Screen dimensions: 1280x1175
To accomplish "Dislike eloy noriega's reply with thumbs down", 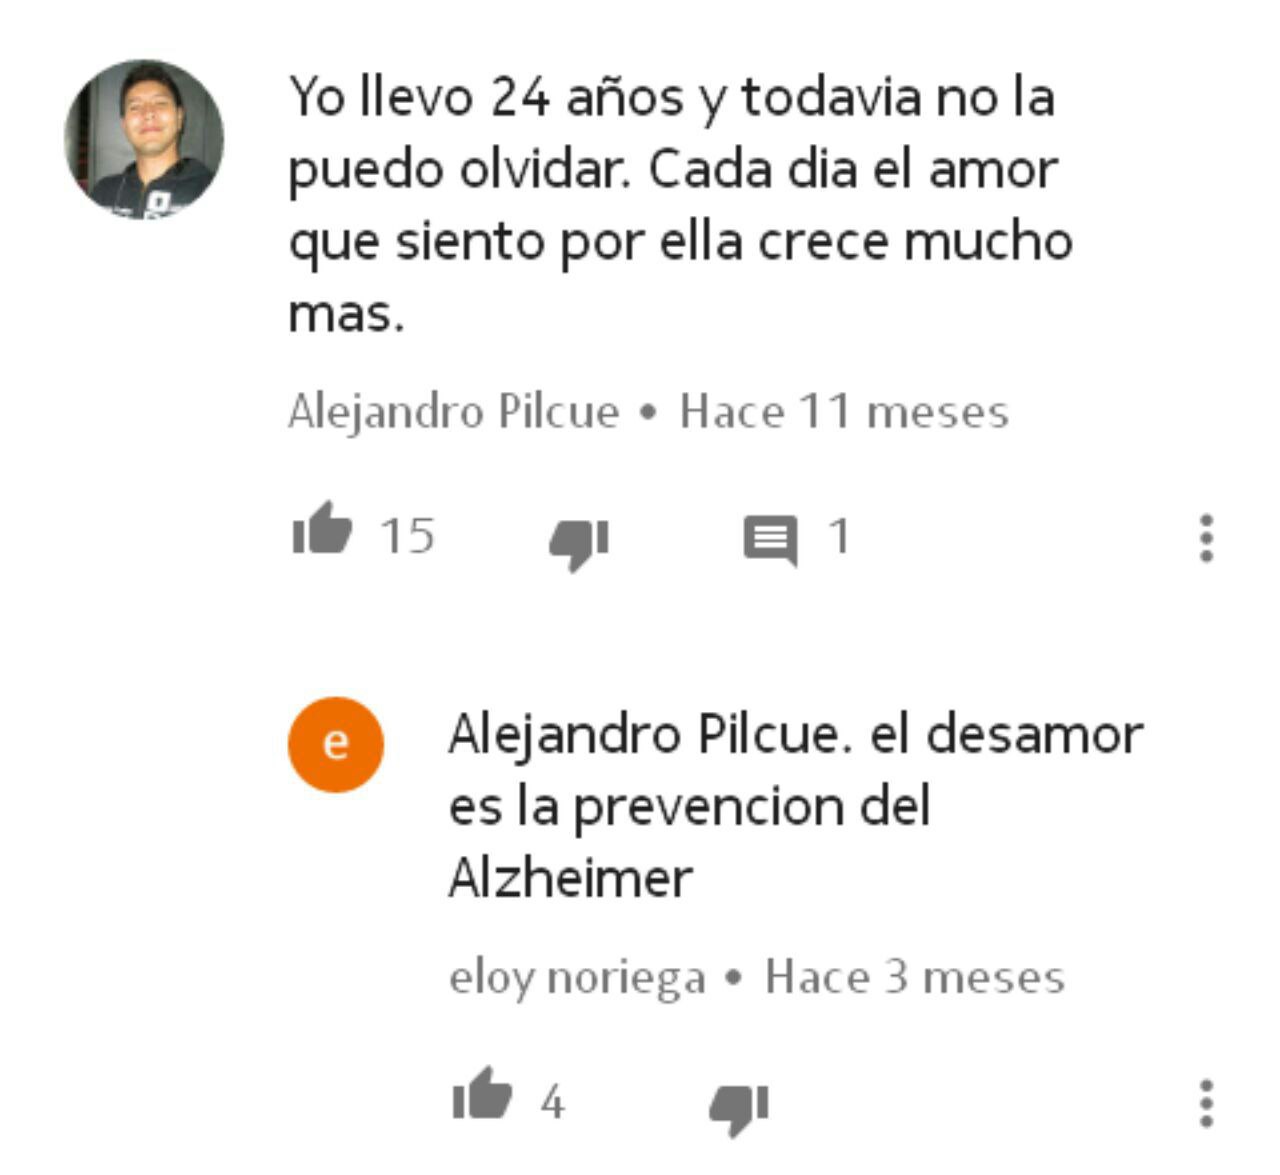I will (739, 1109).
